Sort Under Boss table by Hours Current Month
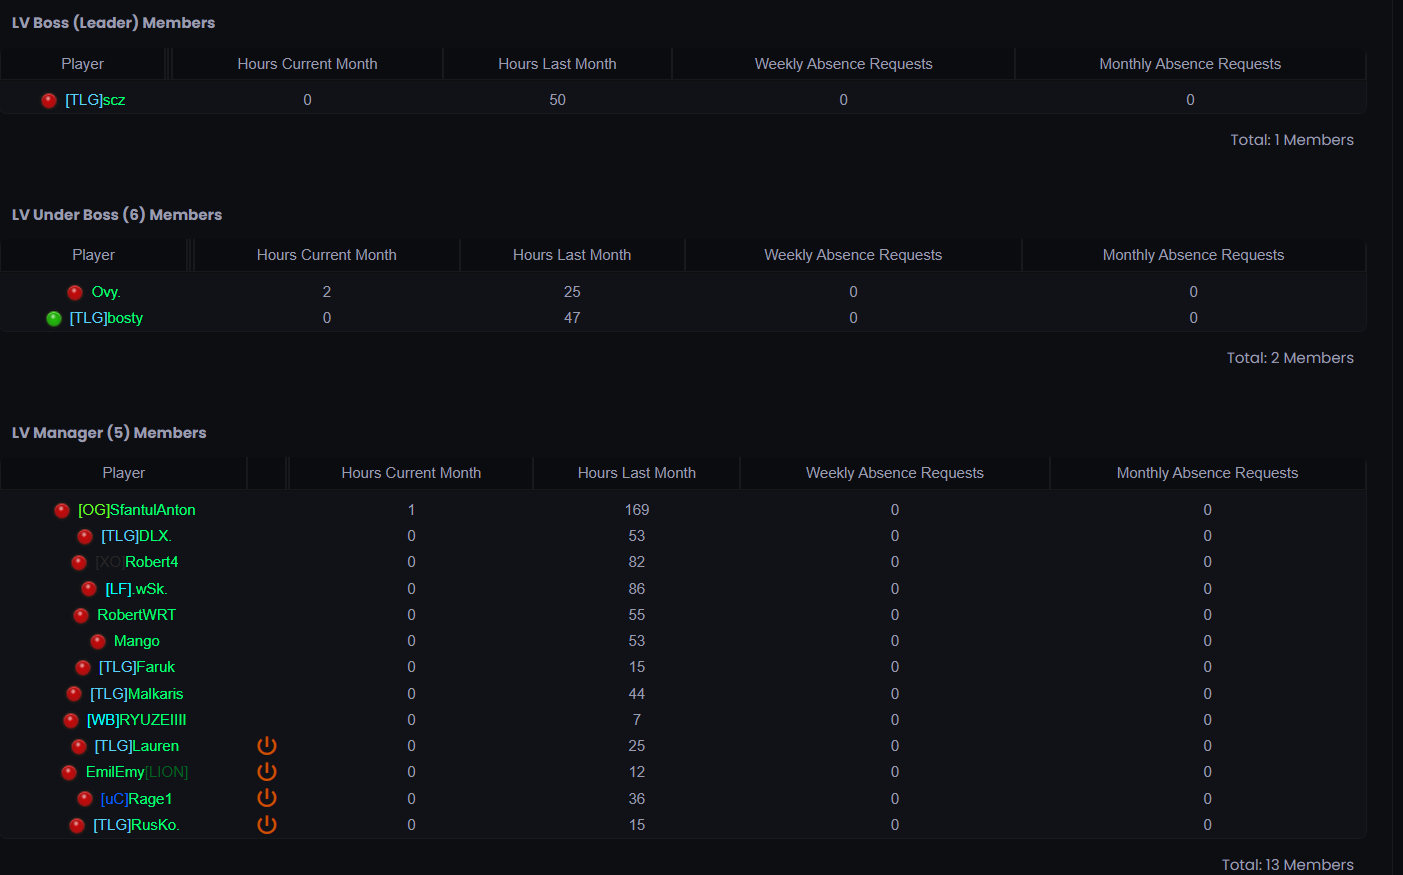Image resolution: width=1403 pixels, height=875 pixels. click(327, 255)
